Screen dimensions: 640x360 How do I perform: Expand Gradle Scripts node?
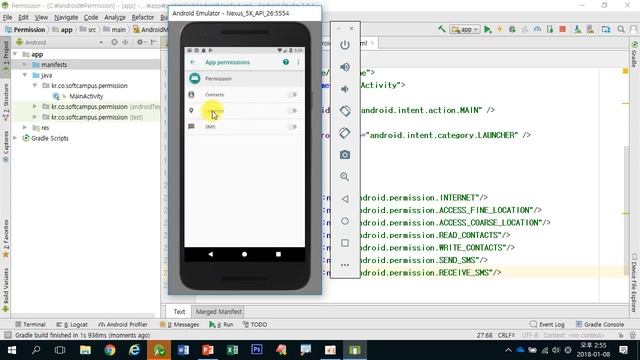tap(15, 138)
